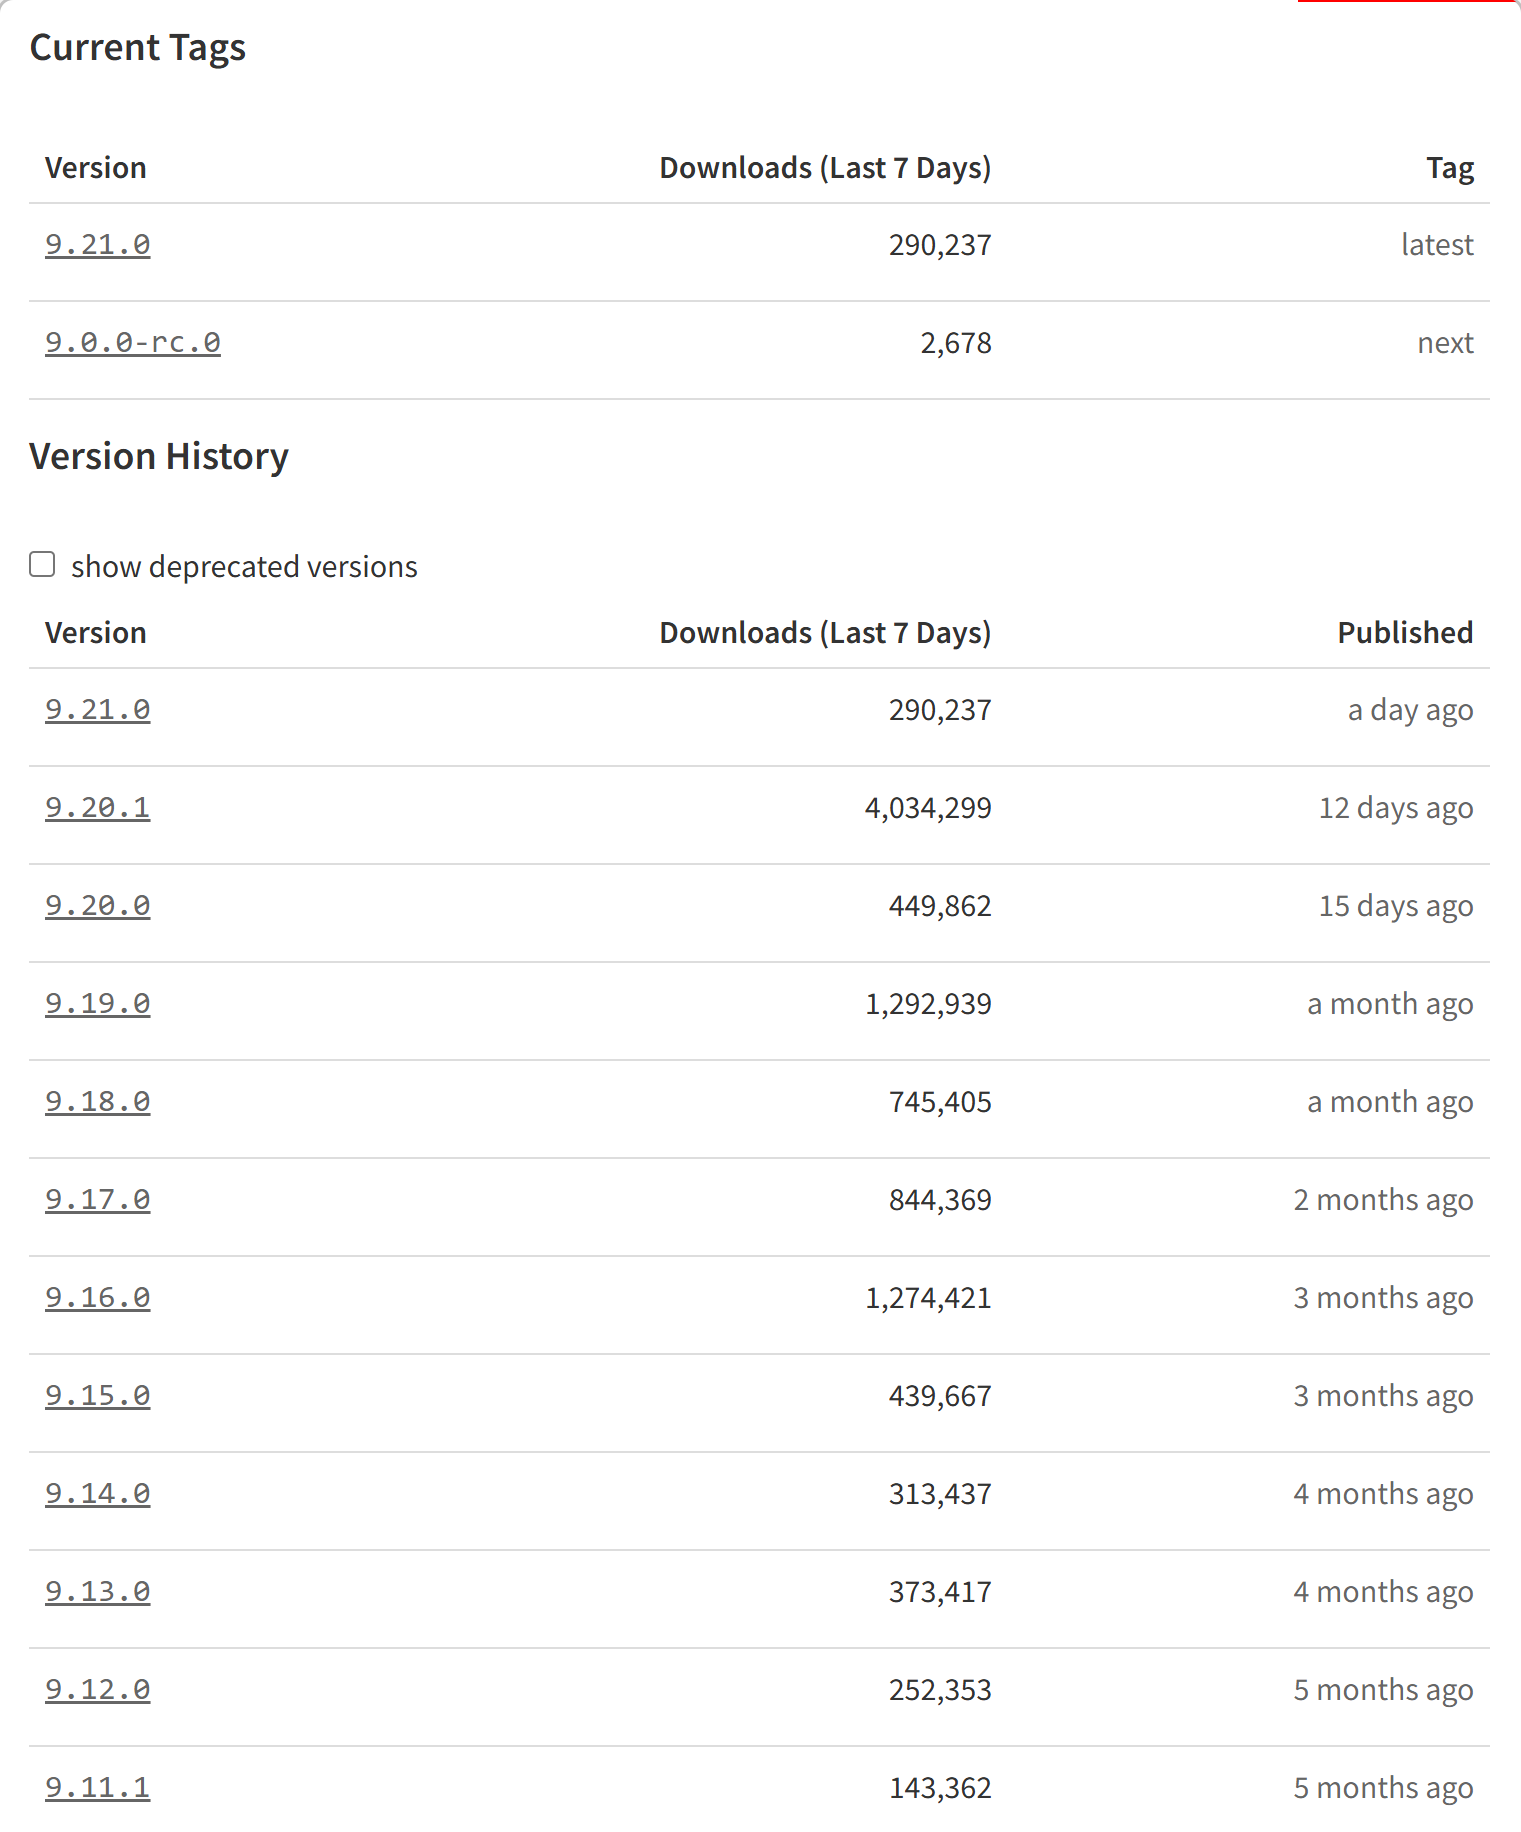The image size is (1521, 1832).
Task: Open version 9.19.0 link
Action: [x=98, y=1004]
